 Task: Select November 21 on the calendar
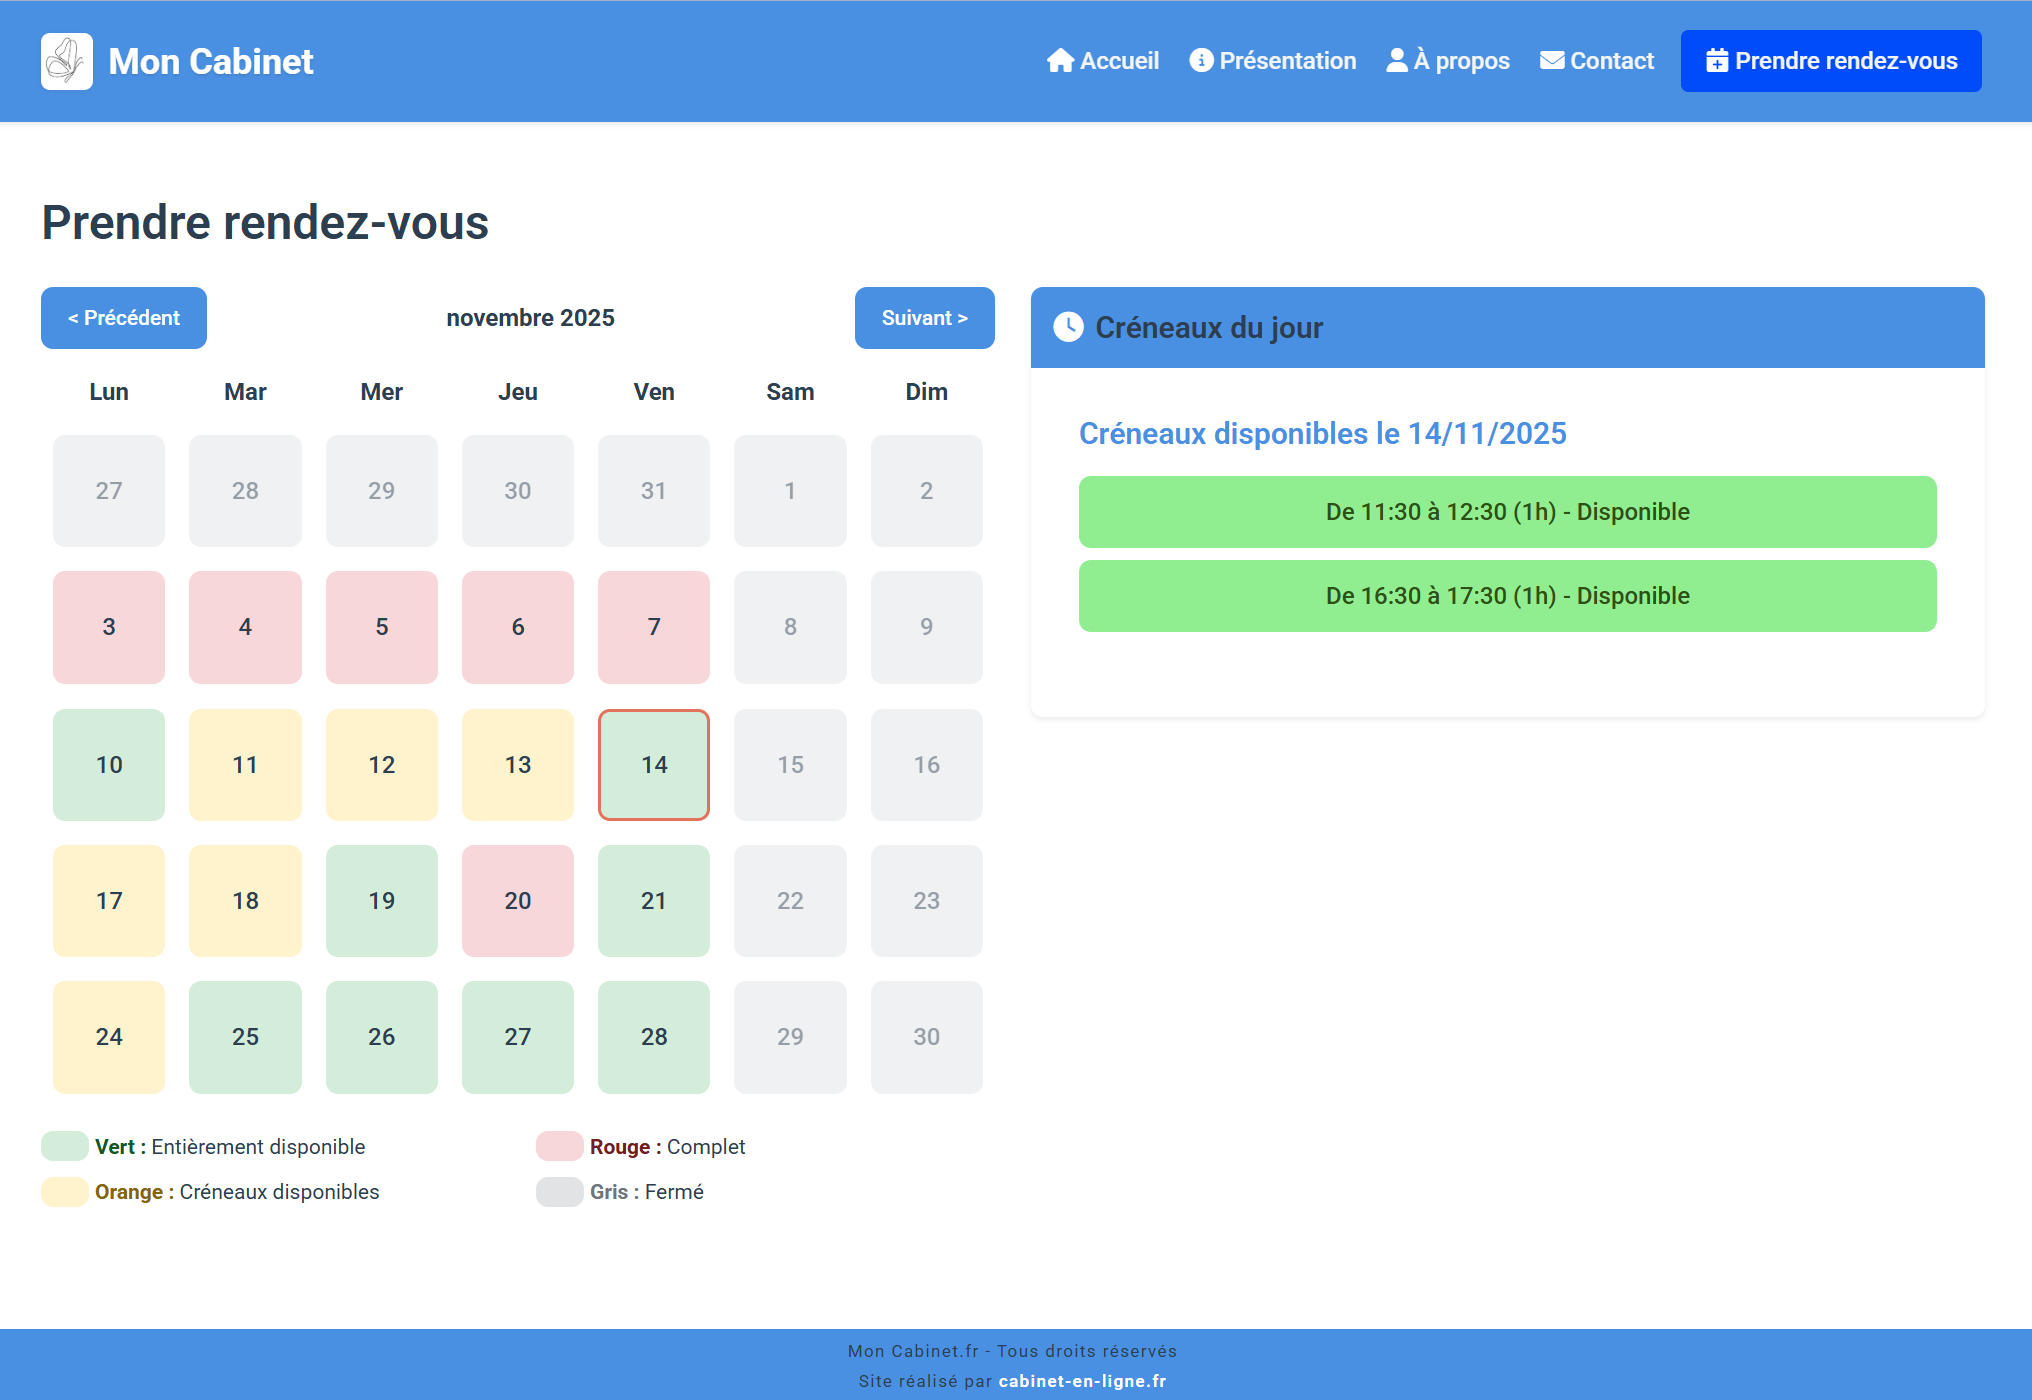click(x=654, y=901)
